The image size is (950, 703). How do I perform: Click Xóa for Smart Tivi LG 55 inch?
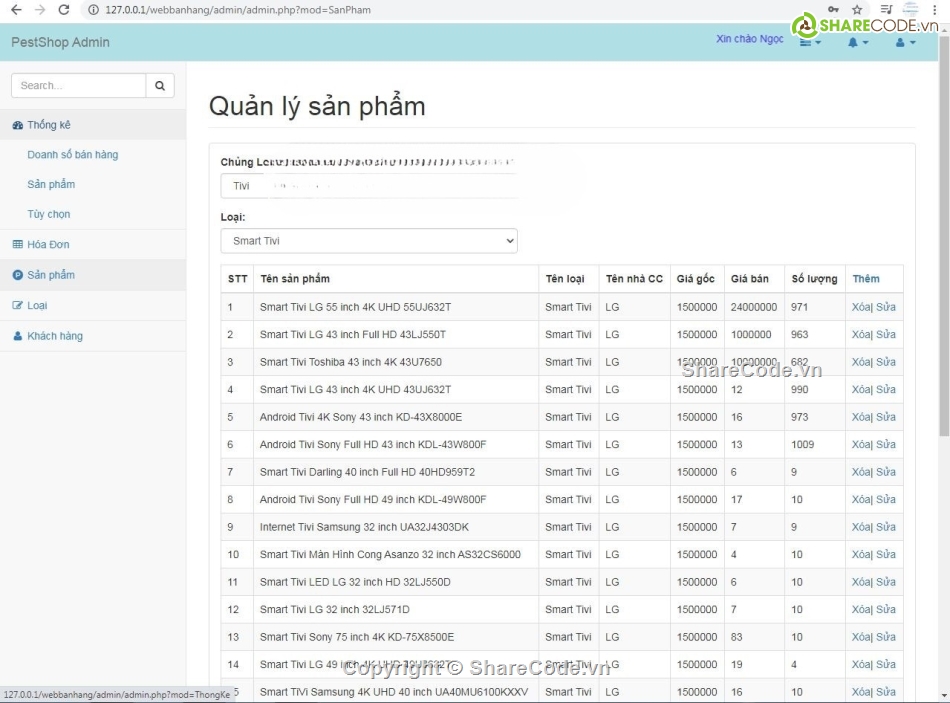pos(861,307)
